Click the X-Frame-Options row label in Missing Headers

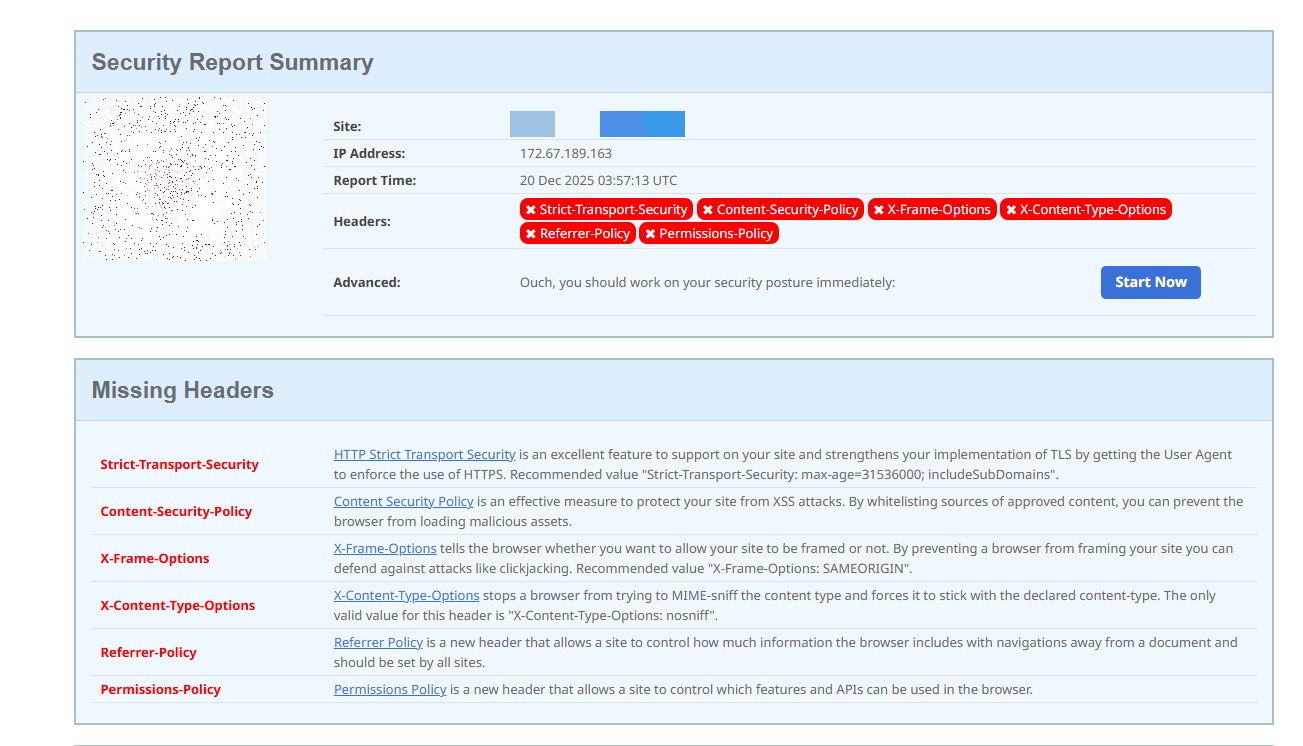(x=155, y=558)
